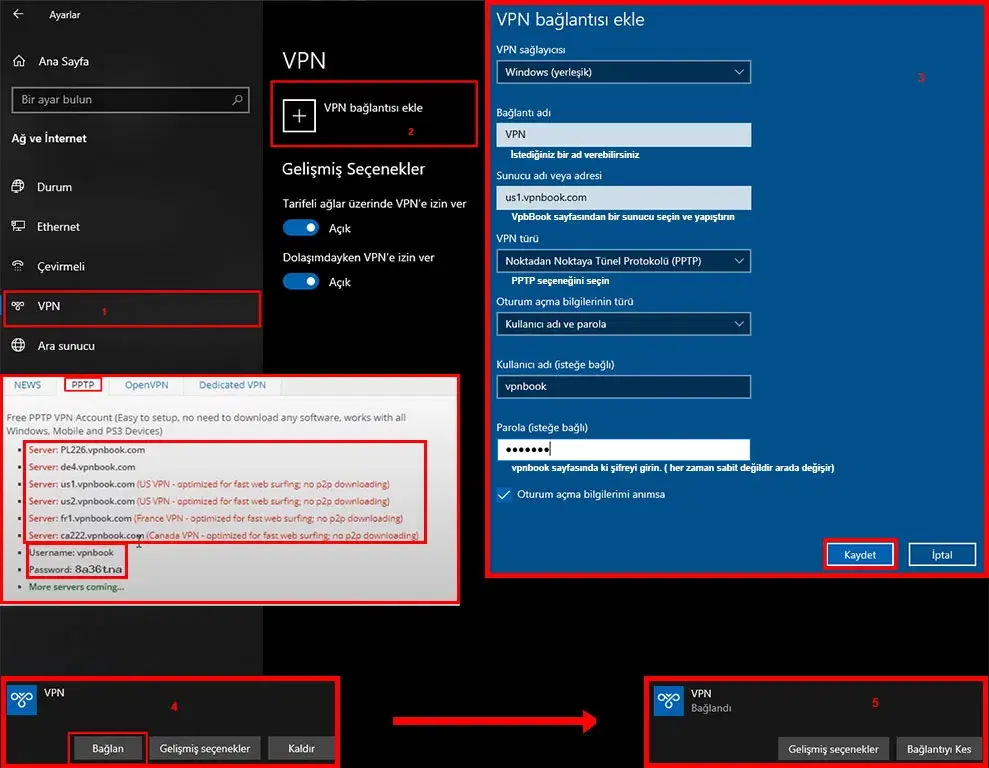Click Gelişmiş seçenekler on connected VPN
The image size is (989, 768).
833,749
